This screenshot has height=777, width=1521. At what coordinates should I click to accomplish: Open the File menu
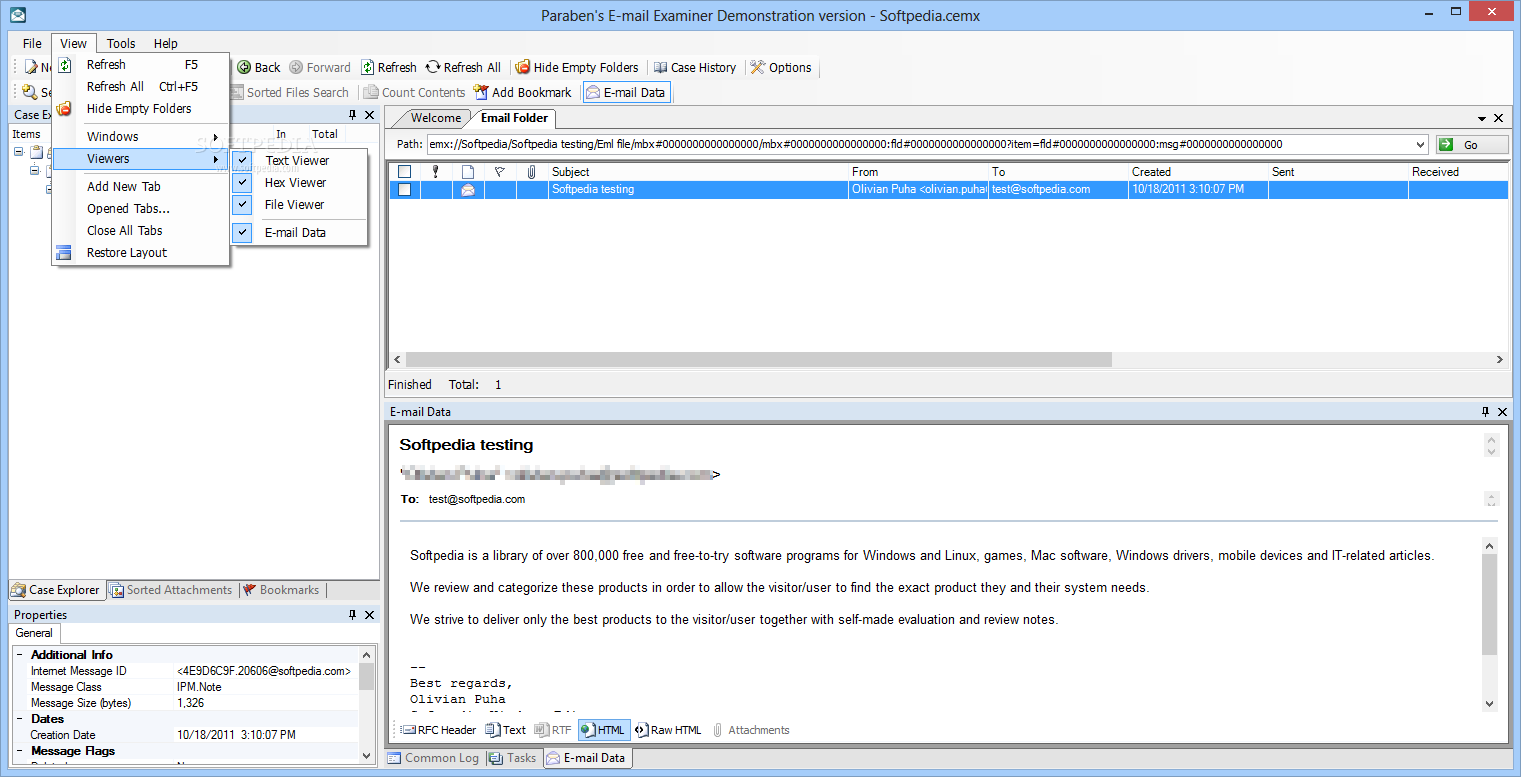coord(32,43)
